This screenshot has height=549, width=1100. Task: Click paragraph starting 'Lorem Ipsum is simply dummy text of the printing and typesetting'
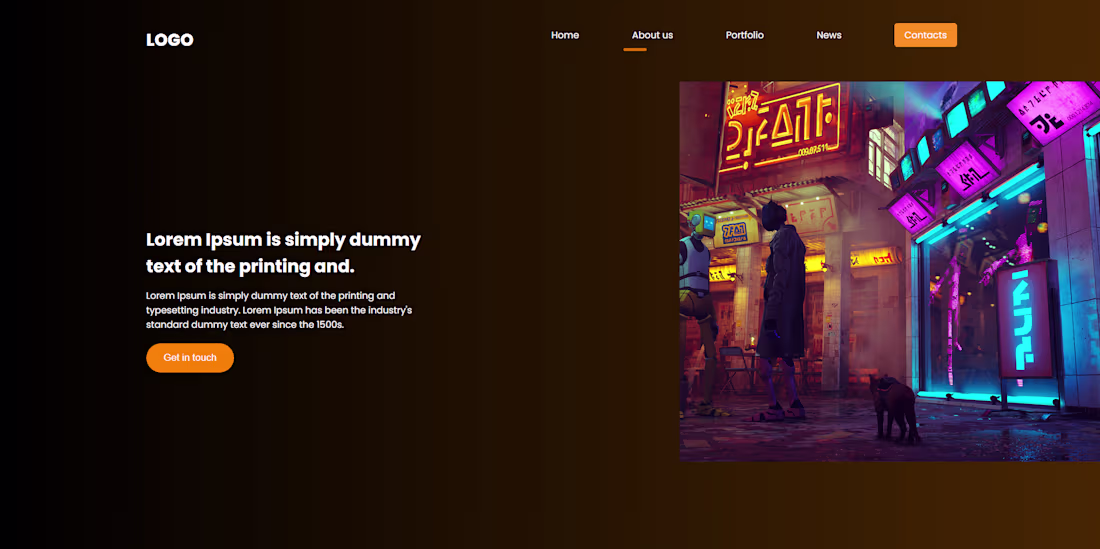pos(279,310)
